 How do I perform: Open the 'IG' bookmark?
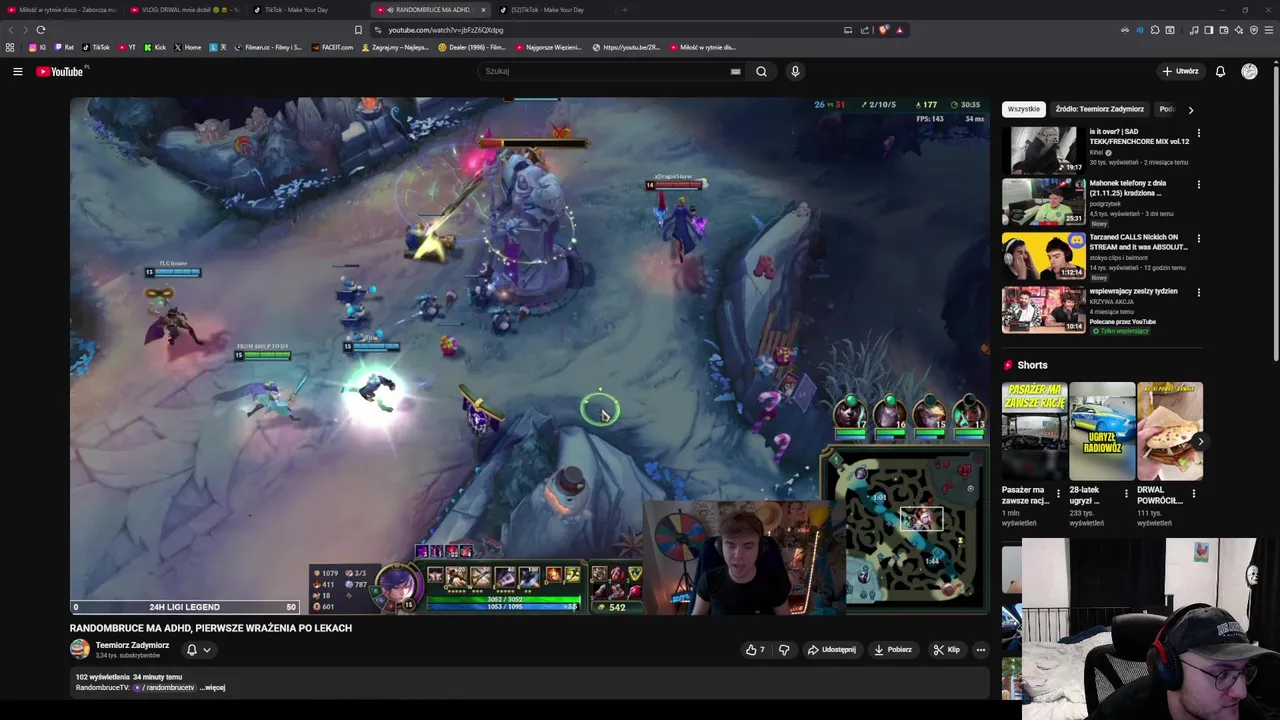coord(38,47)
